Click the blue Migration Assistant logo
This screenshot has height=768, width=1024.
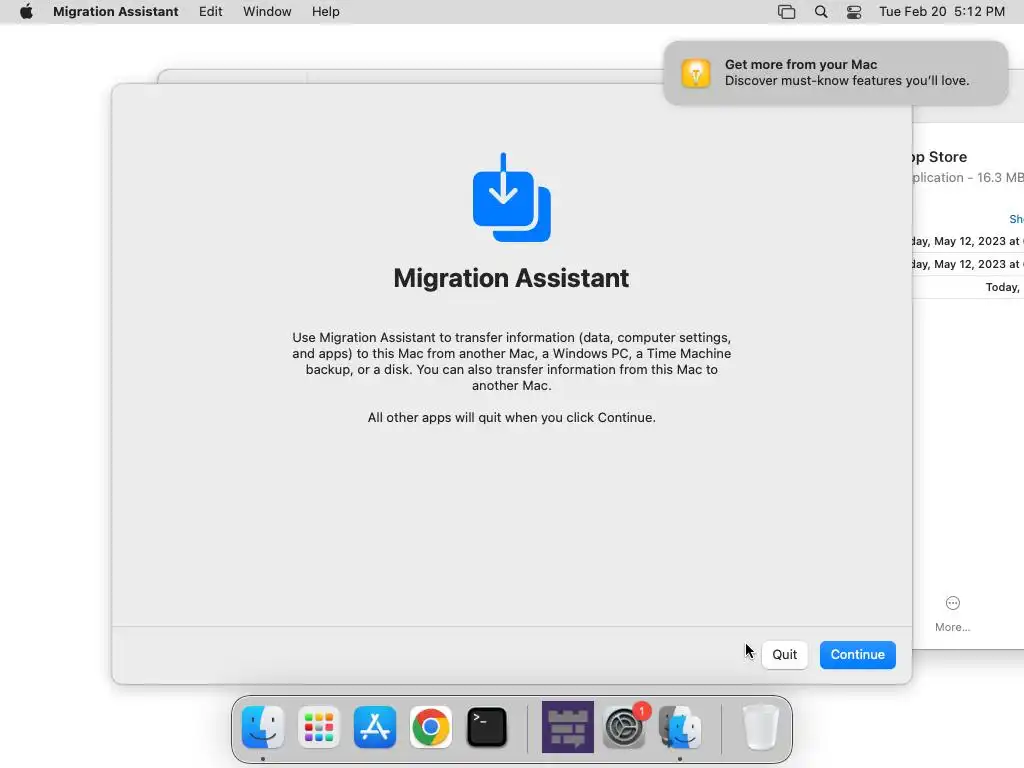click(x=511, y=197)
